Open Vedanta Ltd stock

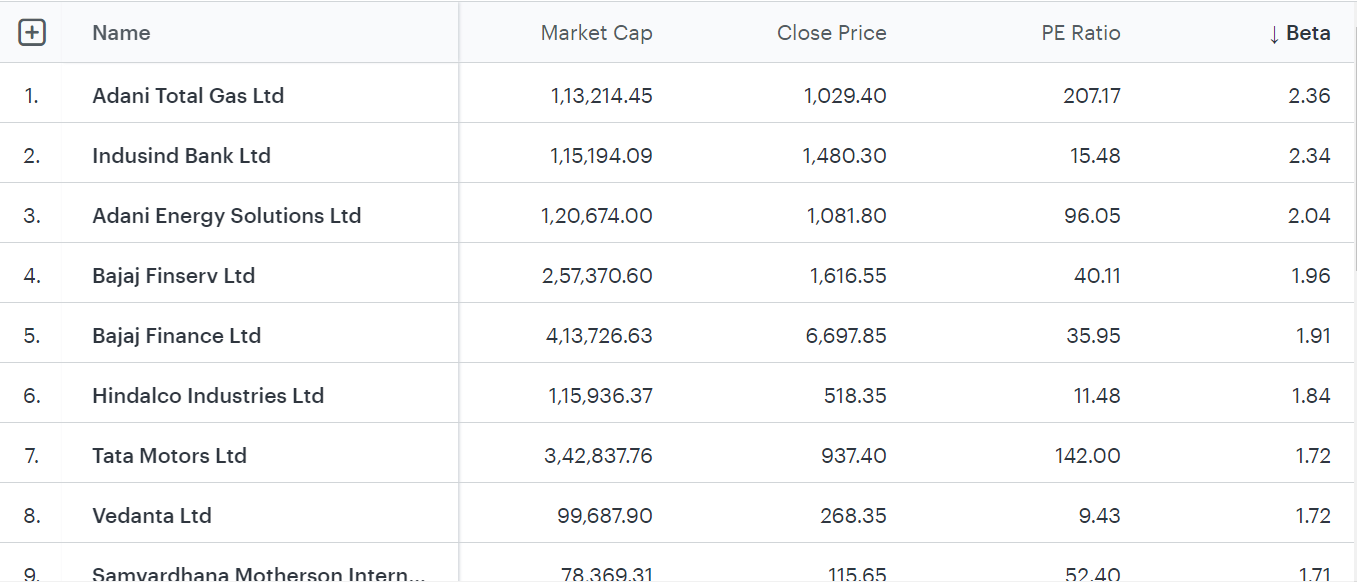[152, 516]
